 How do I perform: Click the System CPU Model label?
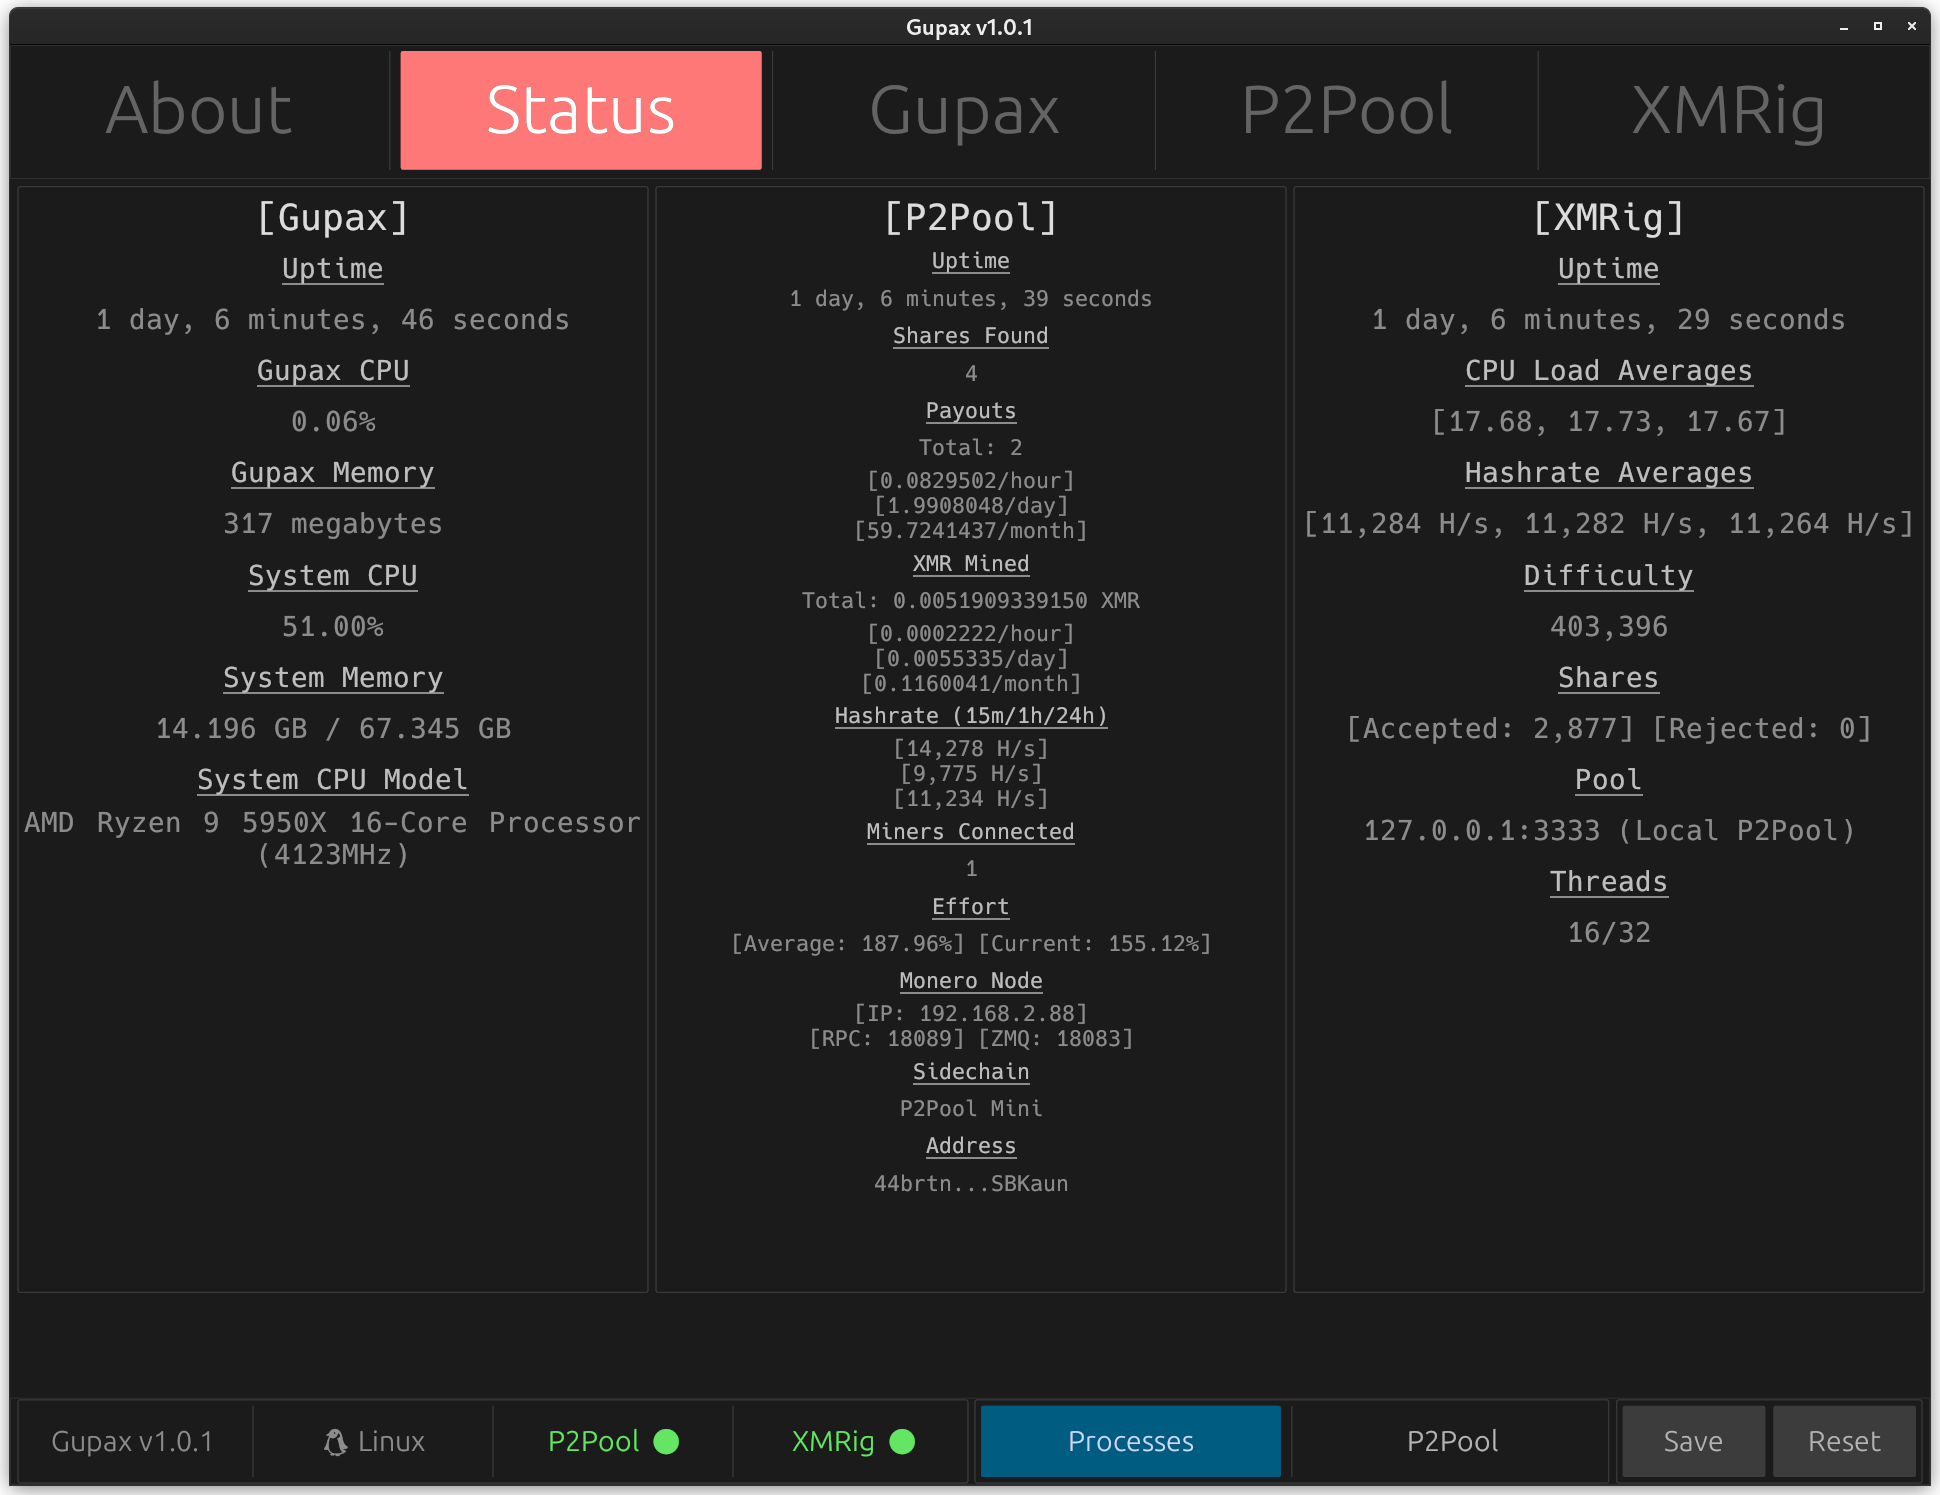(x=333, y=779)
